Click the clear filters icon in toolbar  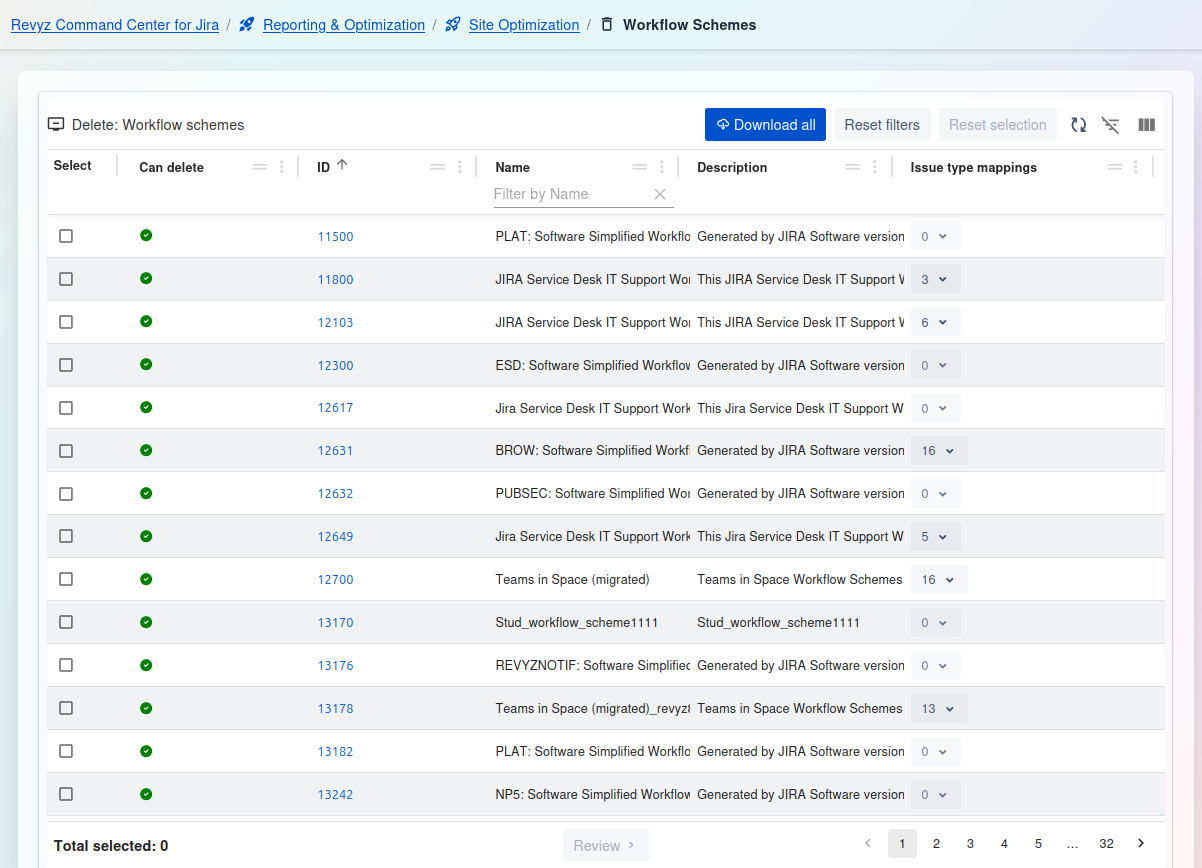[x=1110, y=125]
